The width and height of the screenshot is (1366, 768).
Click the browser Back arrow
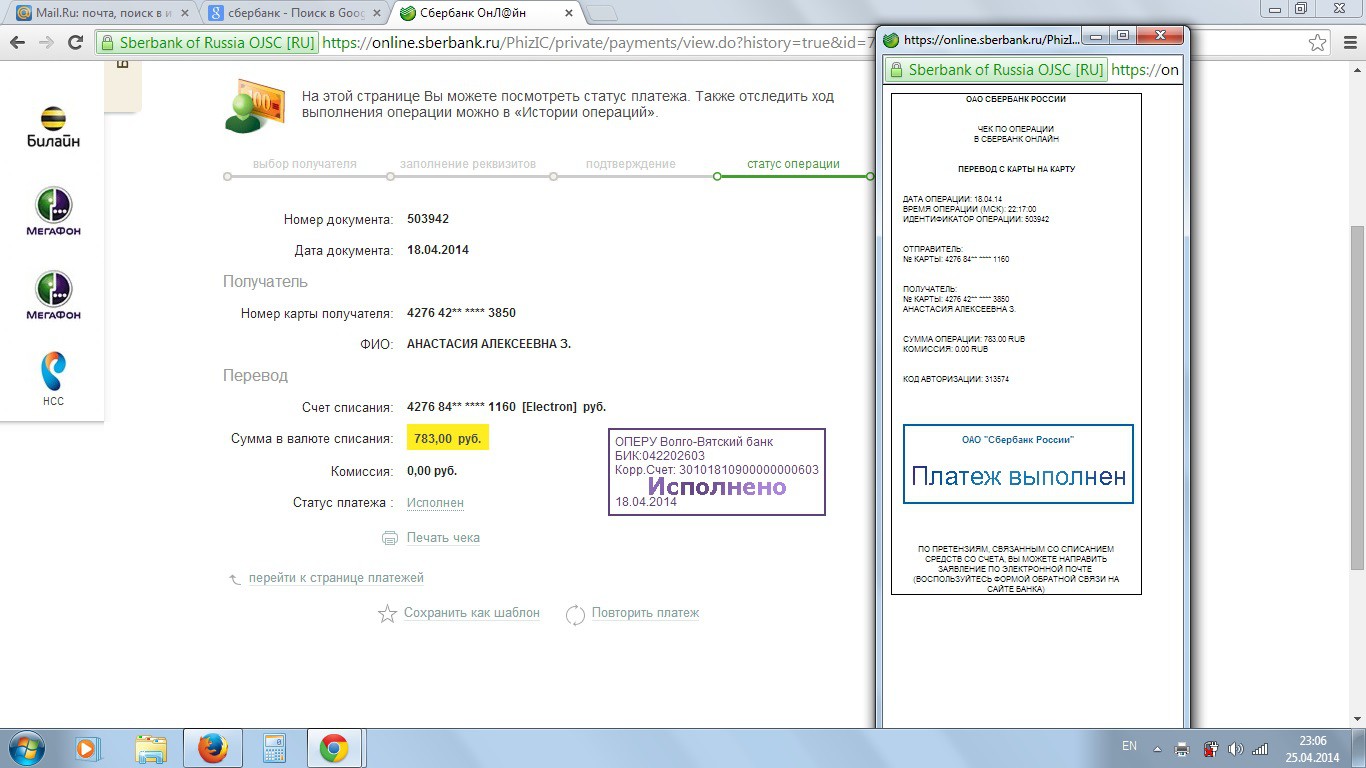pos(17,43)
